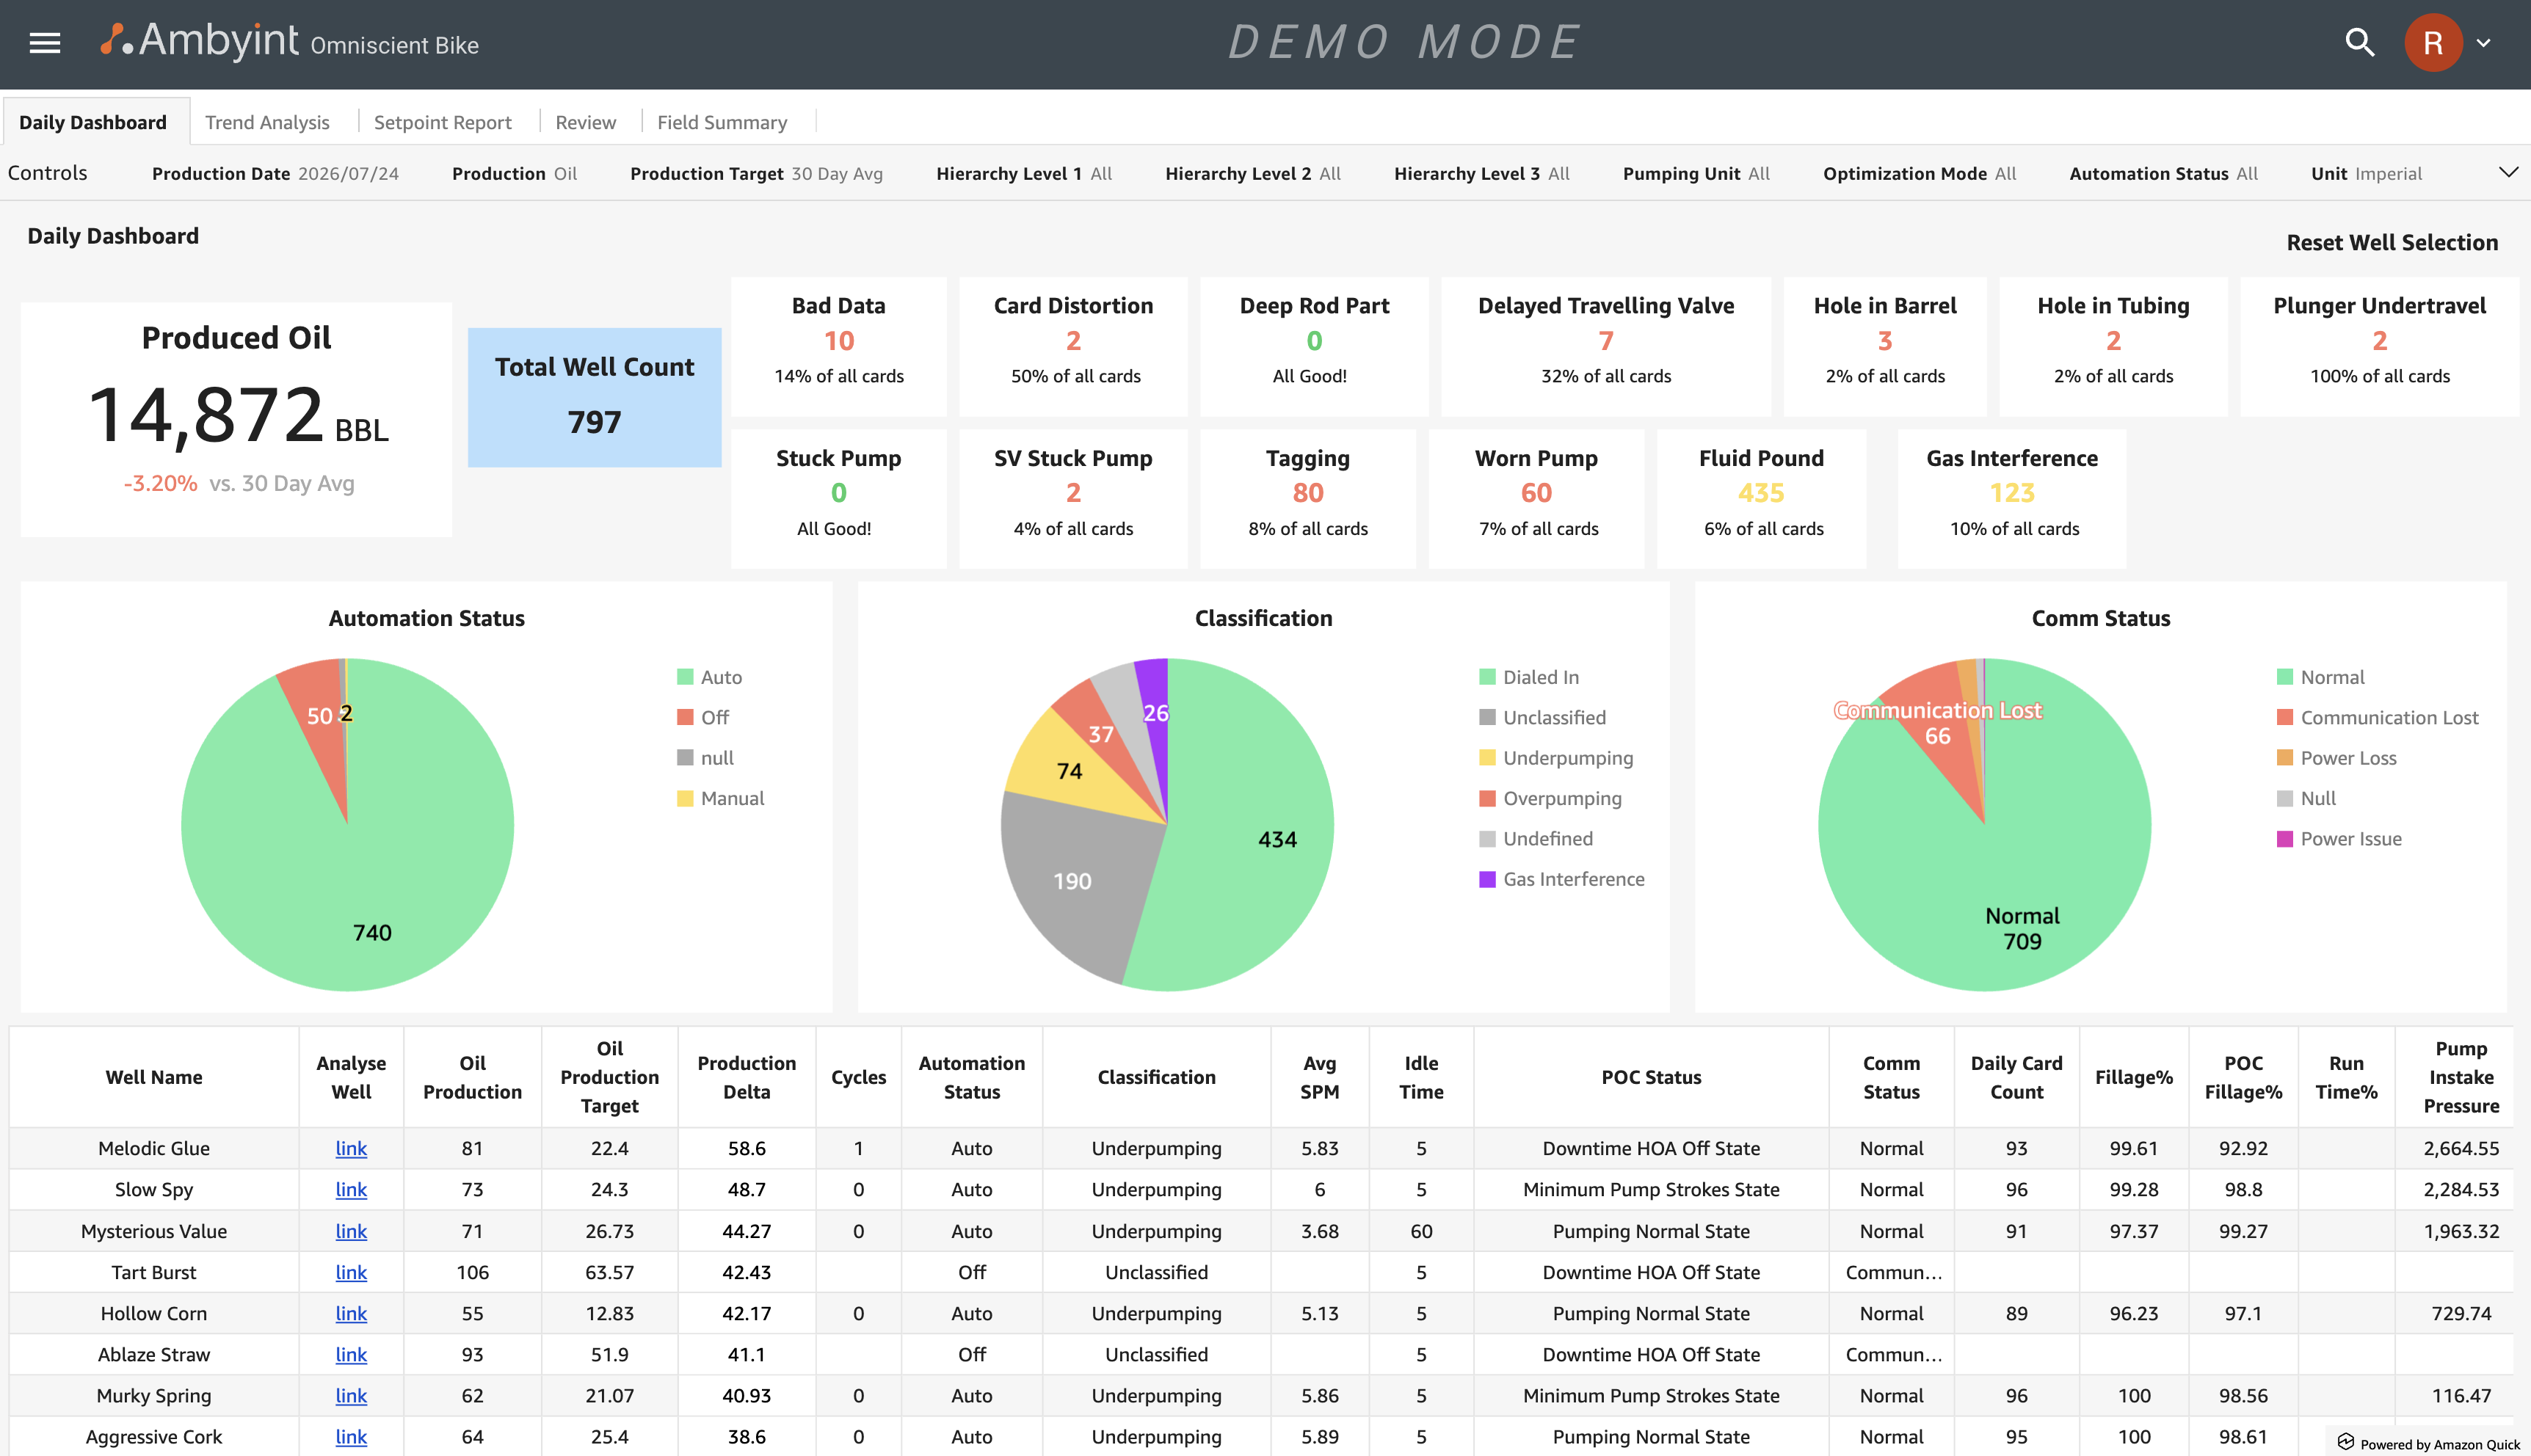This screenshot has width=2531, height=1456.
Task: Open the Unit Imperial control
Action: coord(2366,174)
